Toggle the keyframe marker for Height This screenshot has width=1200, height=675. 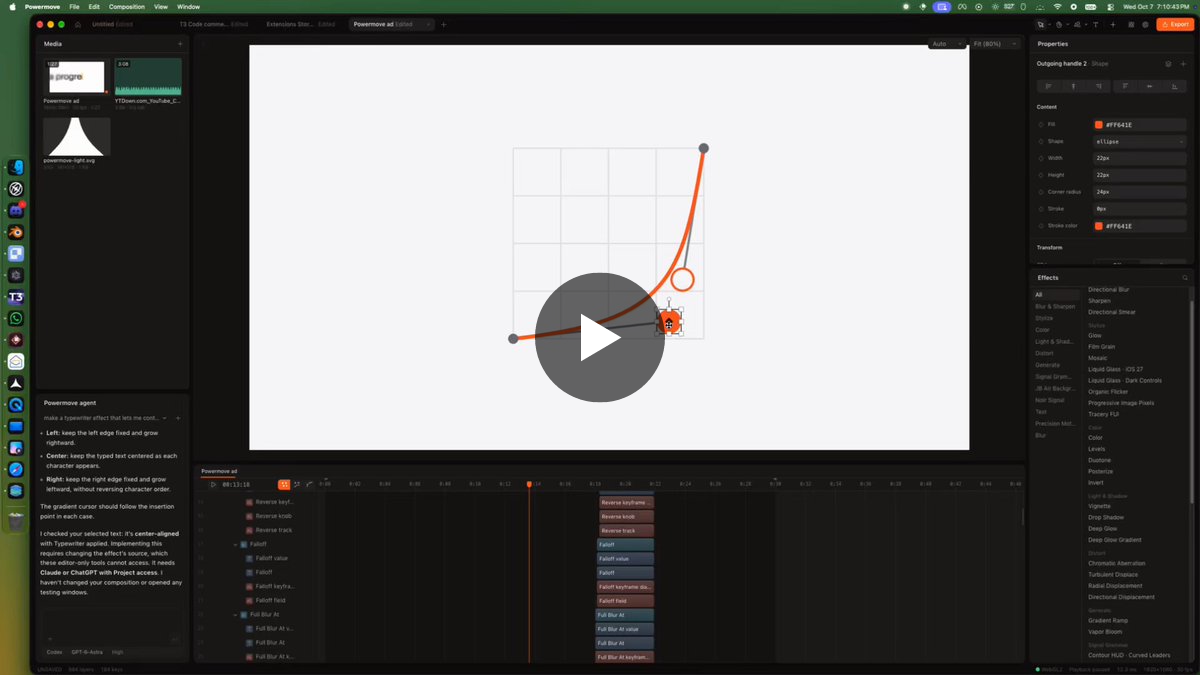(1040, 175)
